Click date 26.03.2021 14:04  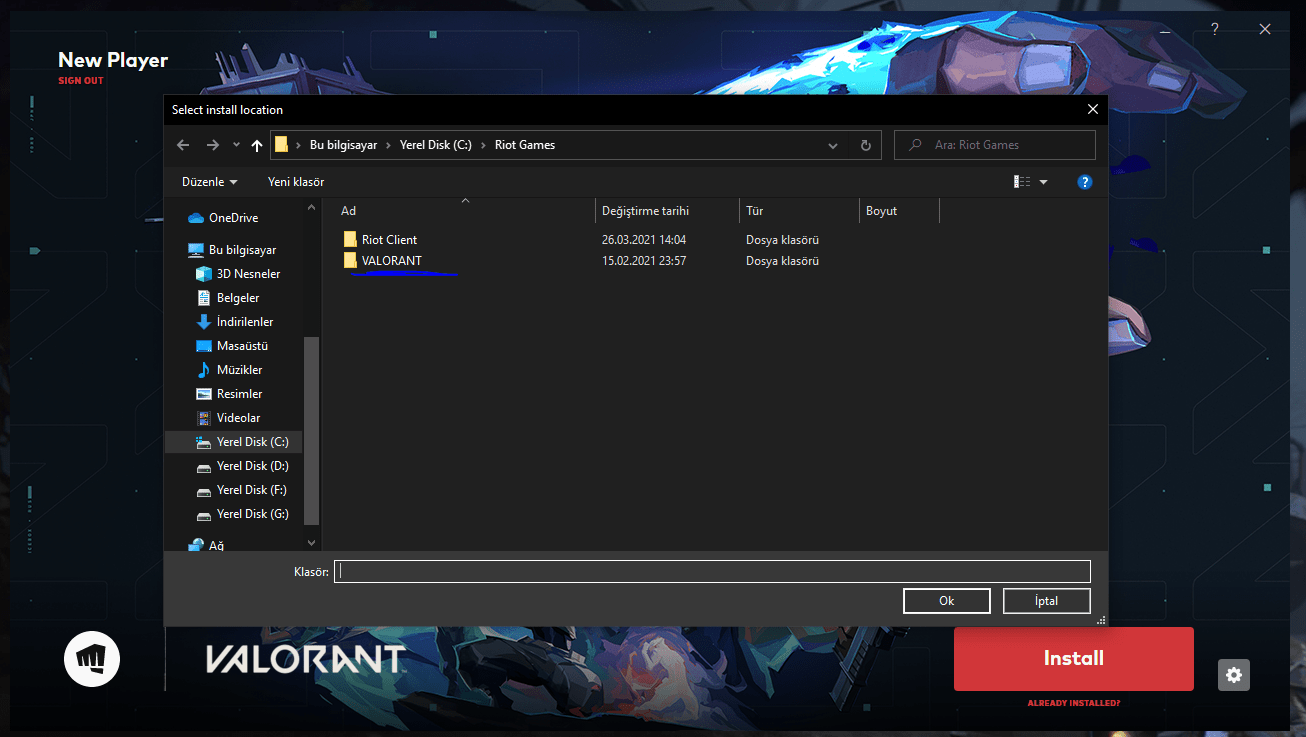[x=644, y=240]
